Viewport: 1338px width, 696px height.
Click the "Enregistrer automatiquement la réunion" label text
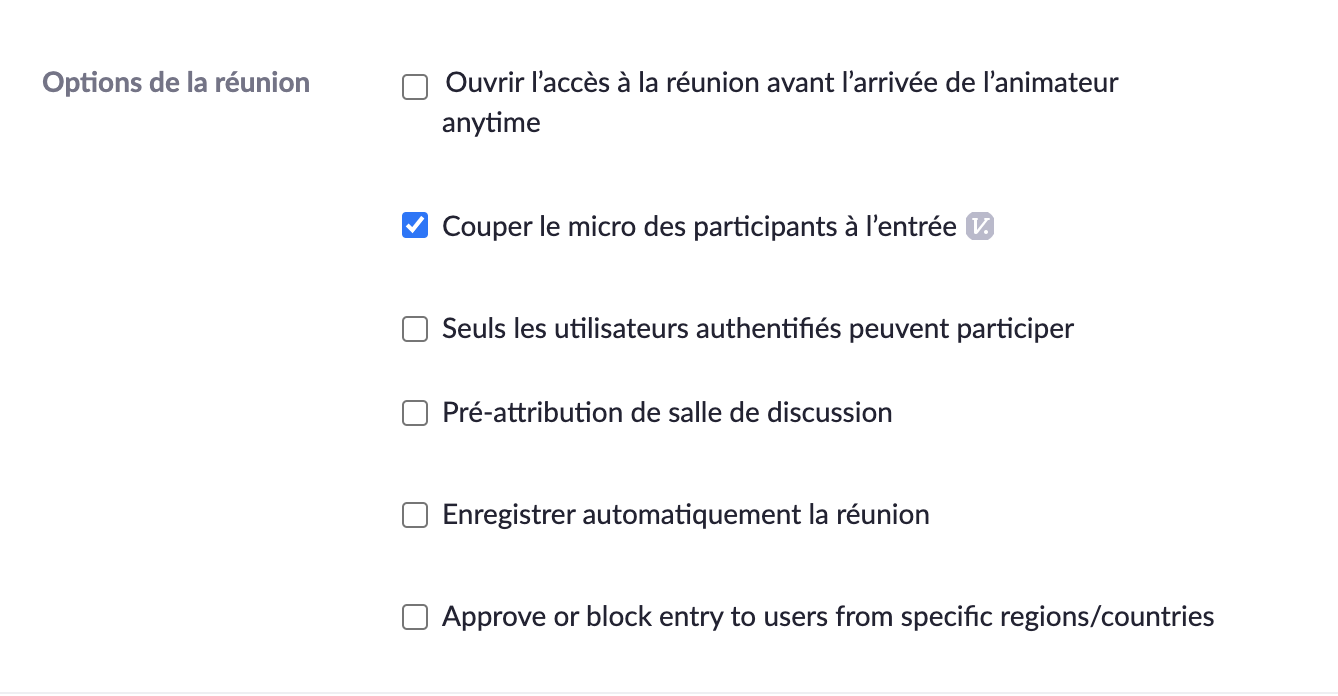[x=685, y=515]
